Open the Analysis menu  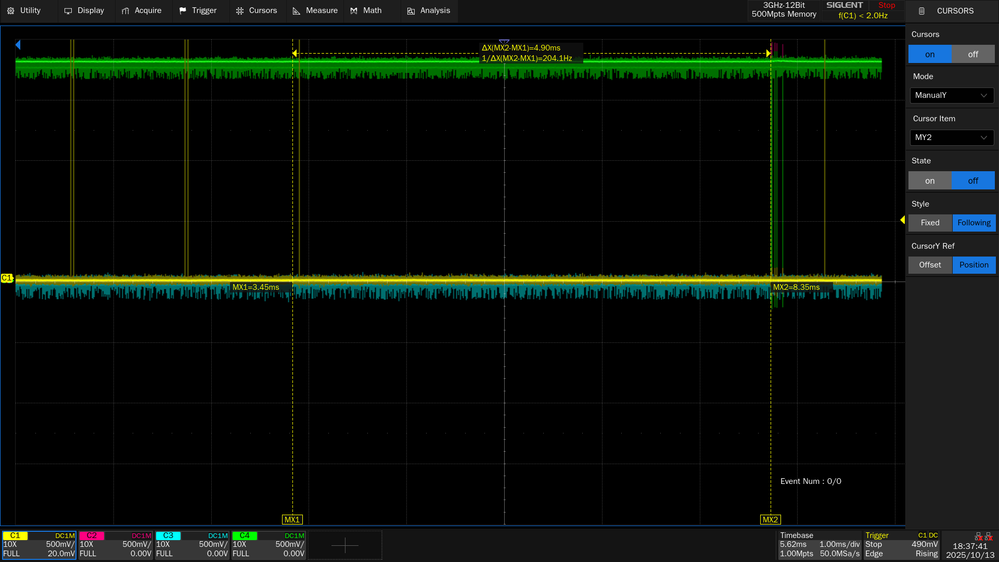(429, 11)
